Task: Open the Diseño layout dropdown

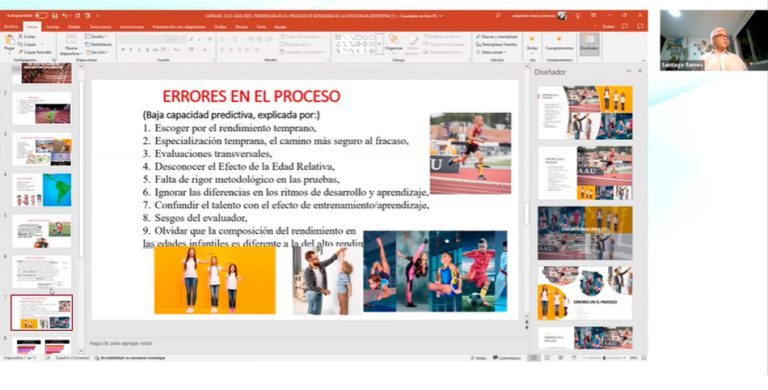Action: [96, 37]
